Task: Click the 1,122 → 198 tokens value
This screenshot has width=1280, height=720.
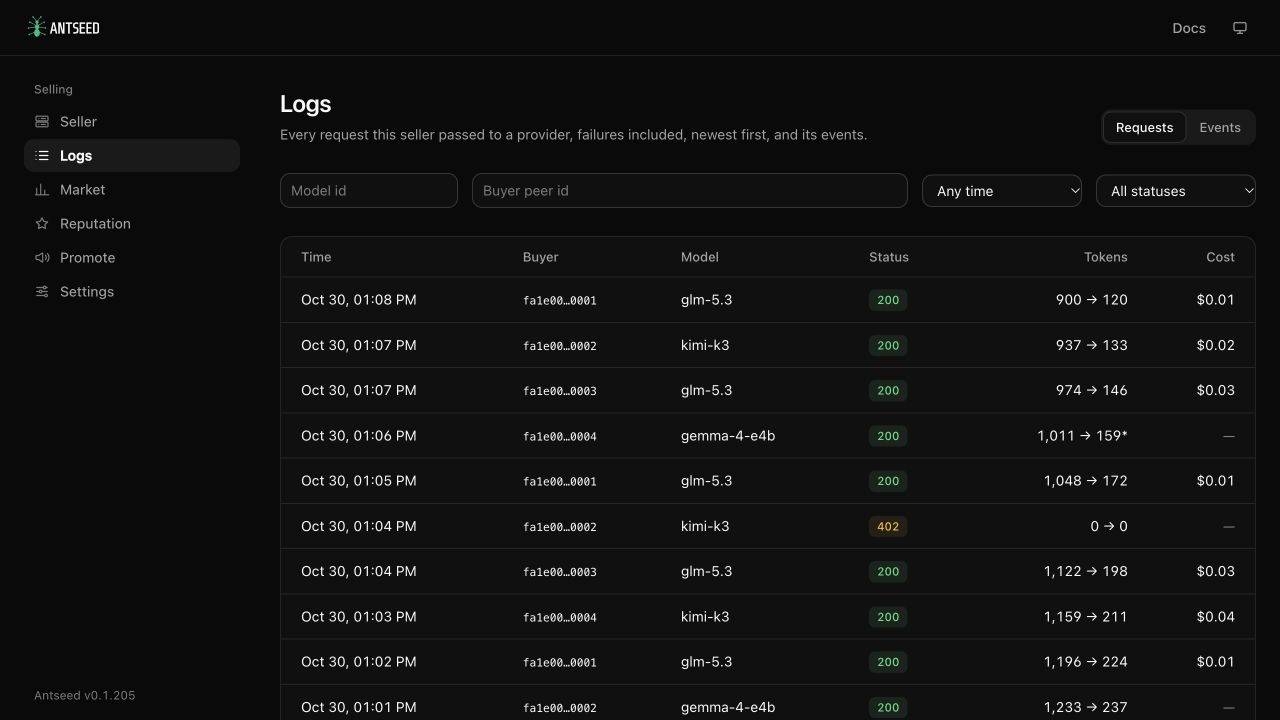Action: [x=1086, y=572]
